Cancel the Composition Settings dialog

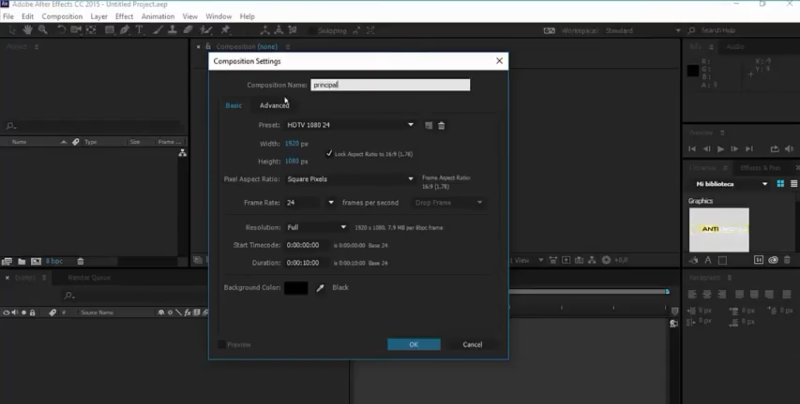pyautogui.click(x=472, y=345)
